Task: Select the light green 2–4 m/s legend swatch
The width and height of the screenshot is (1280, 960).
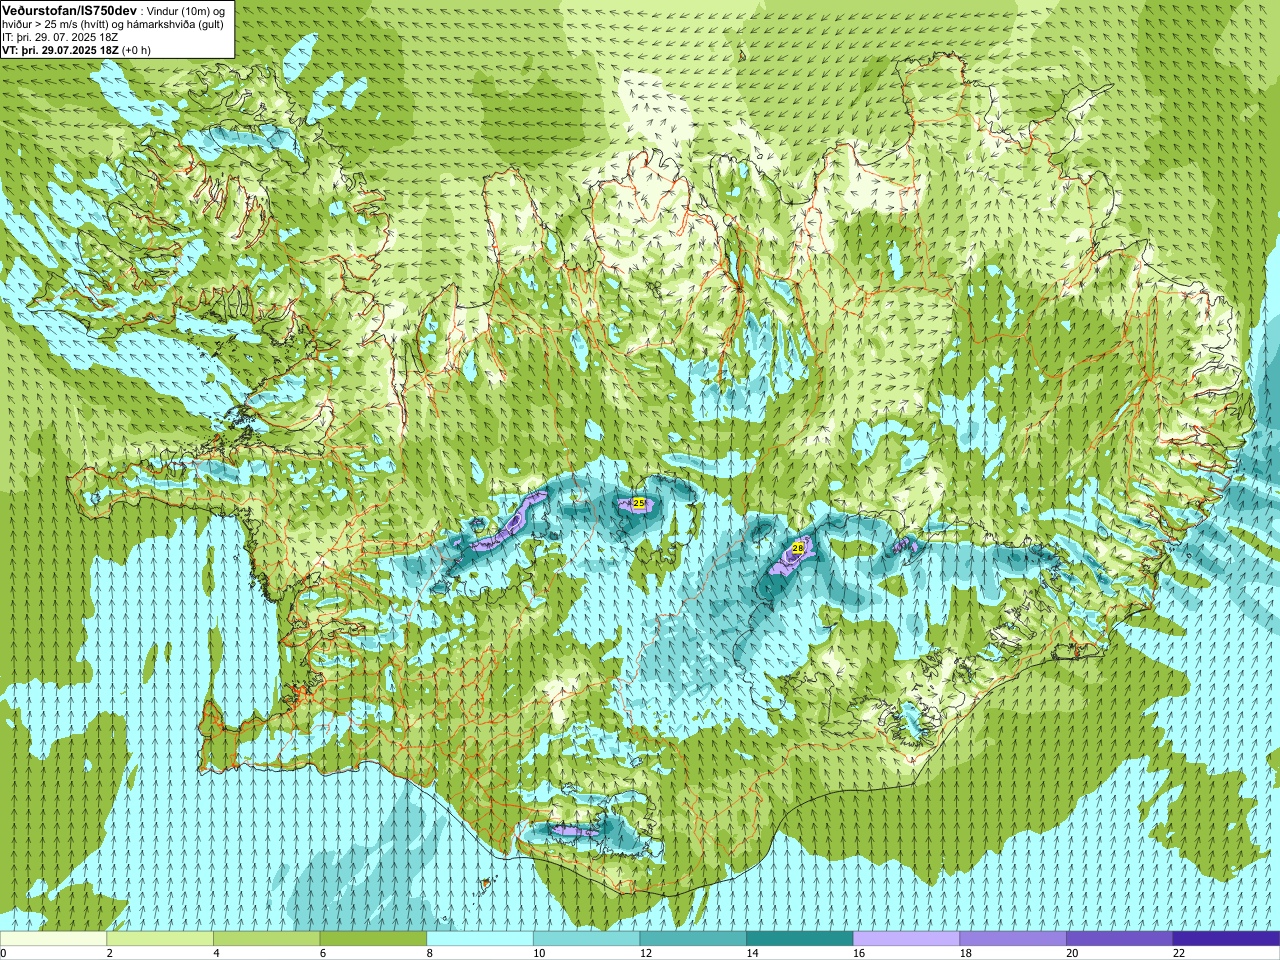Action: [160, 939]
